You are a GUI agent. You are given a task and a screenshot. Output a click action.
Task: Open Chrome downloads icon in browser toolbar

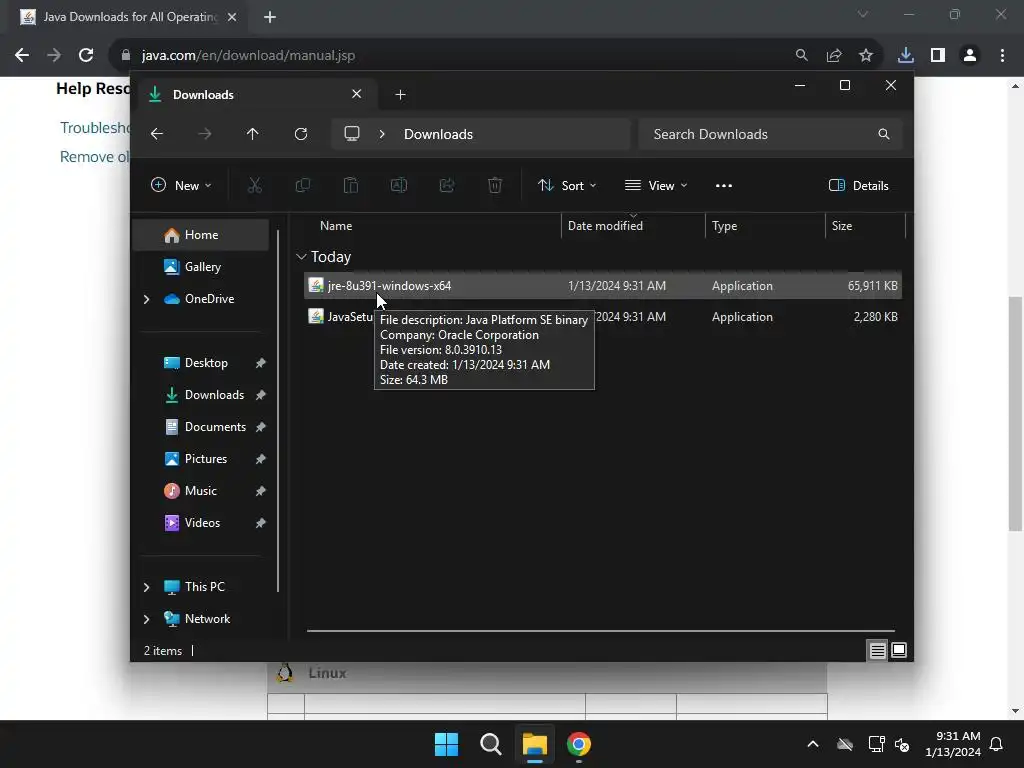pos(906,56)
